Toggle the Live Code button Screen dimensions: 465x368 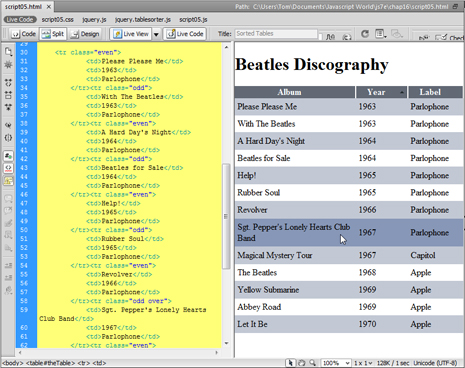coord(185,34)
